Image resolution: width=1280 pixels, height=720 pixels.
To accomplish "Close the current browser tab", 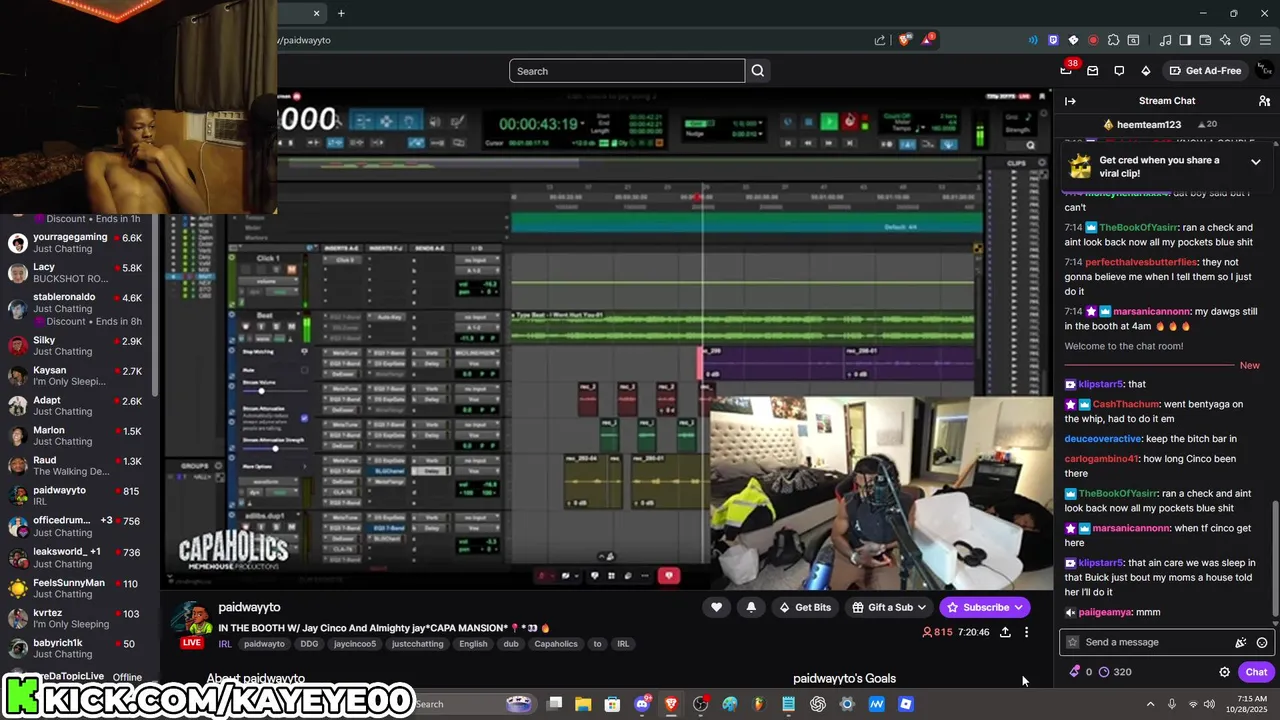I will coord(317,13).
